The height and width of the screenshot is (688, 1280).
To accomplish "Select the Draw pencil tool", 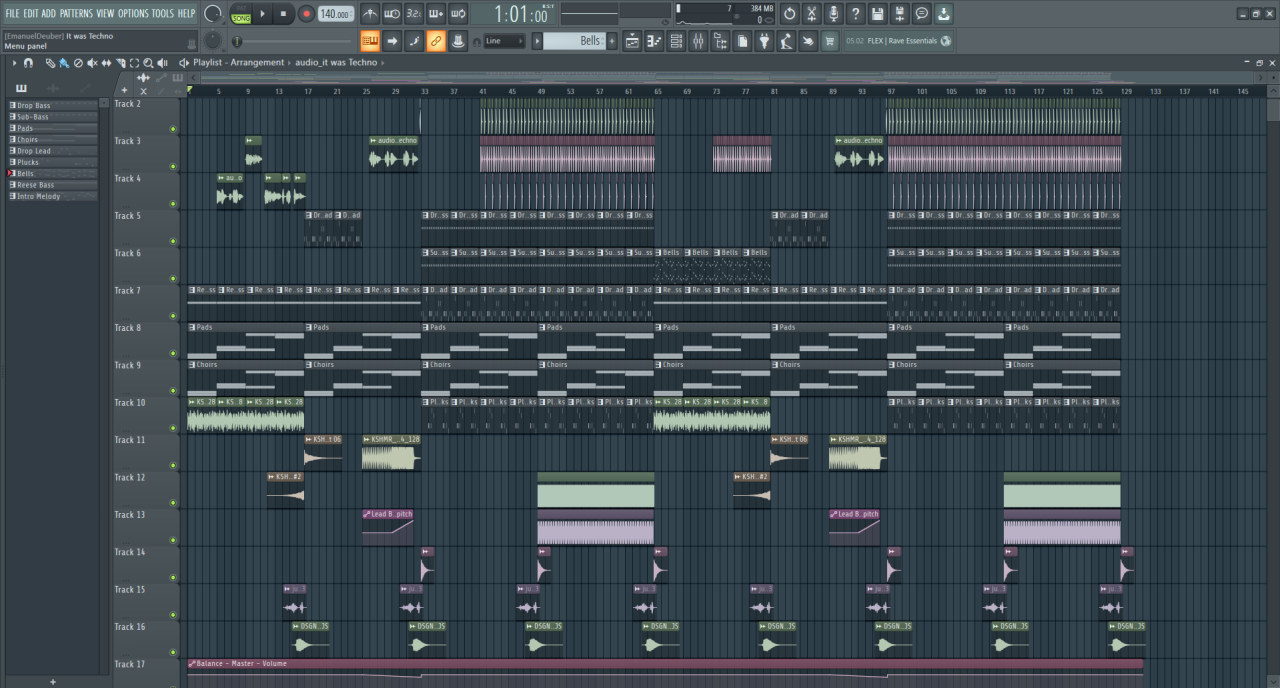I will pyautogui.click(x=50, y=63).
